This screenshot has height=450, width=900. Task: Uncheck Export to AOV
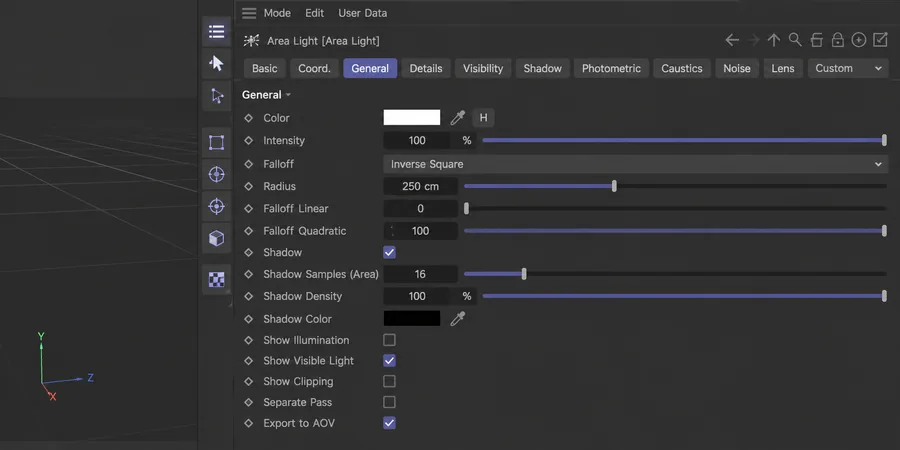click(389, 423)
